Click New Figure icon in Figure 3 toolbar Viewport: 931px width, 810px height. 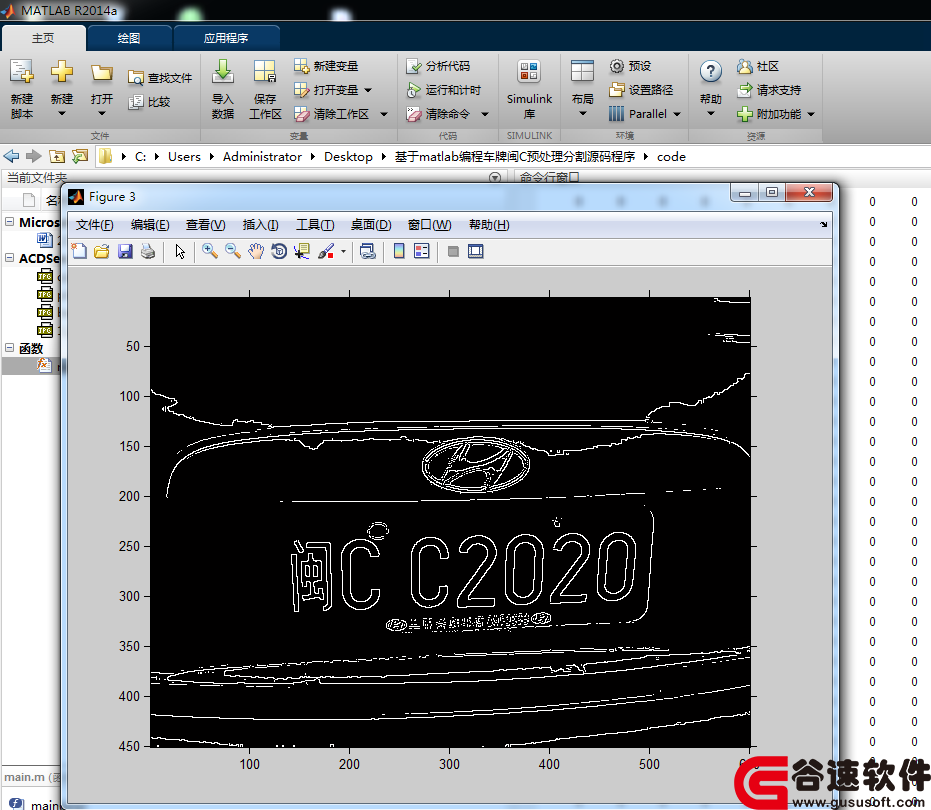(79, 251)
